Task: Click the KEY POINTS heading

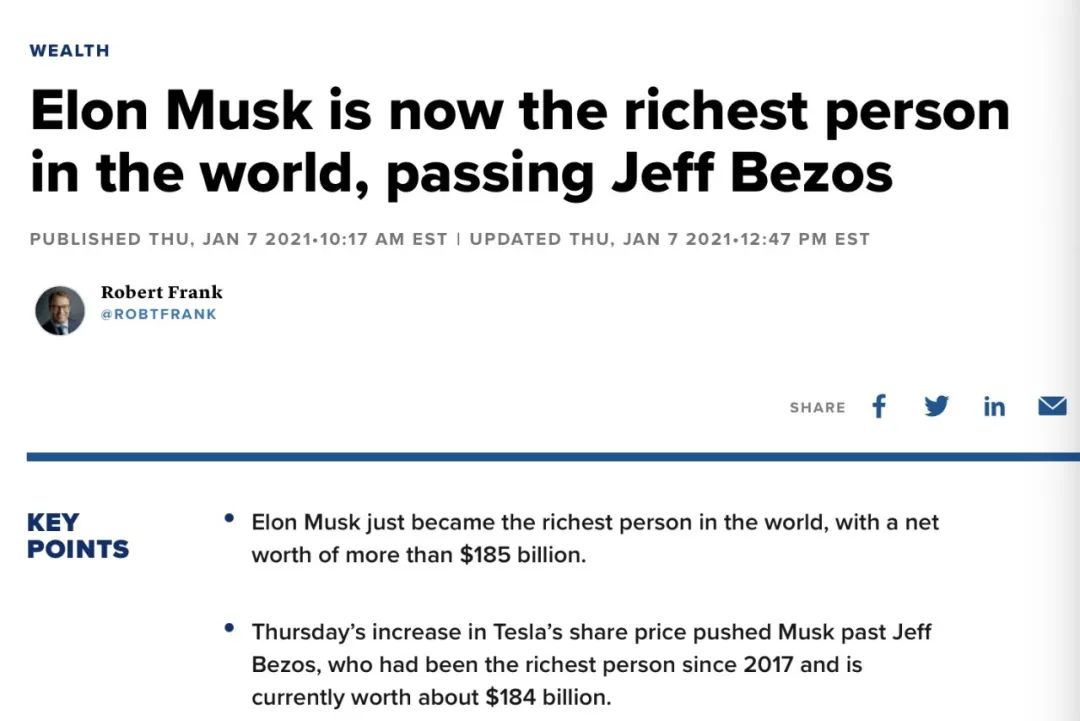Action: (78, 535)
